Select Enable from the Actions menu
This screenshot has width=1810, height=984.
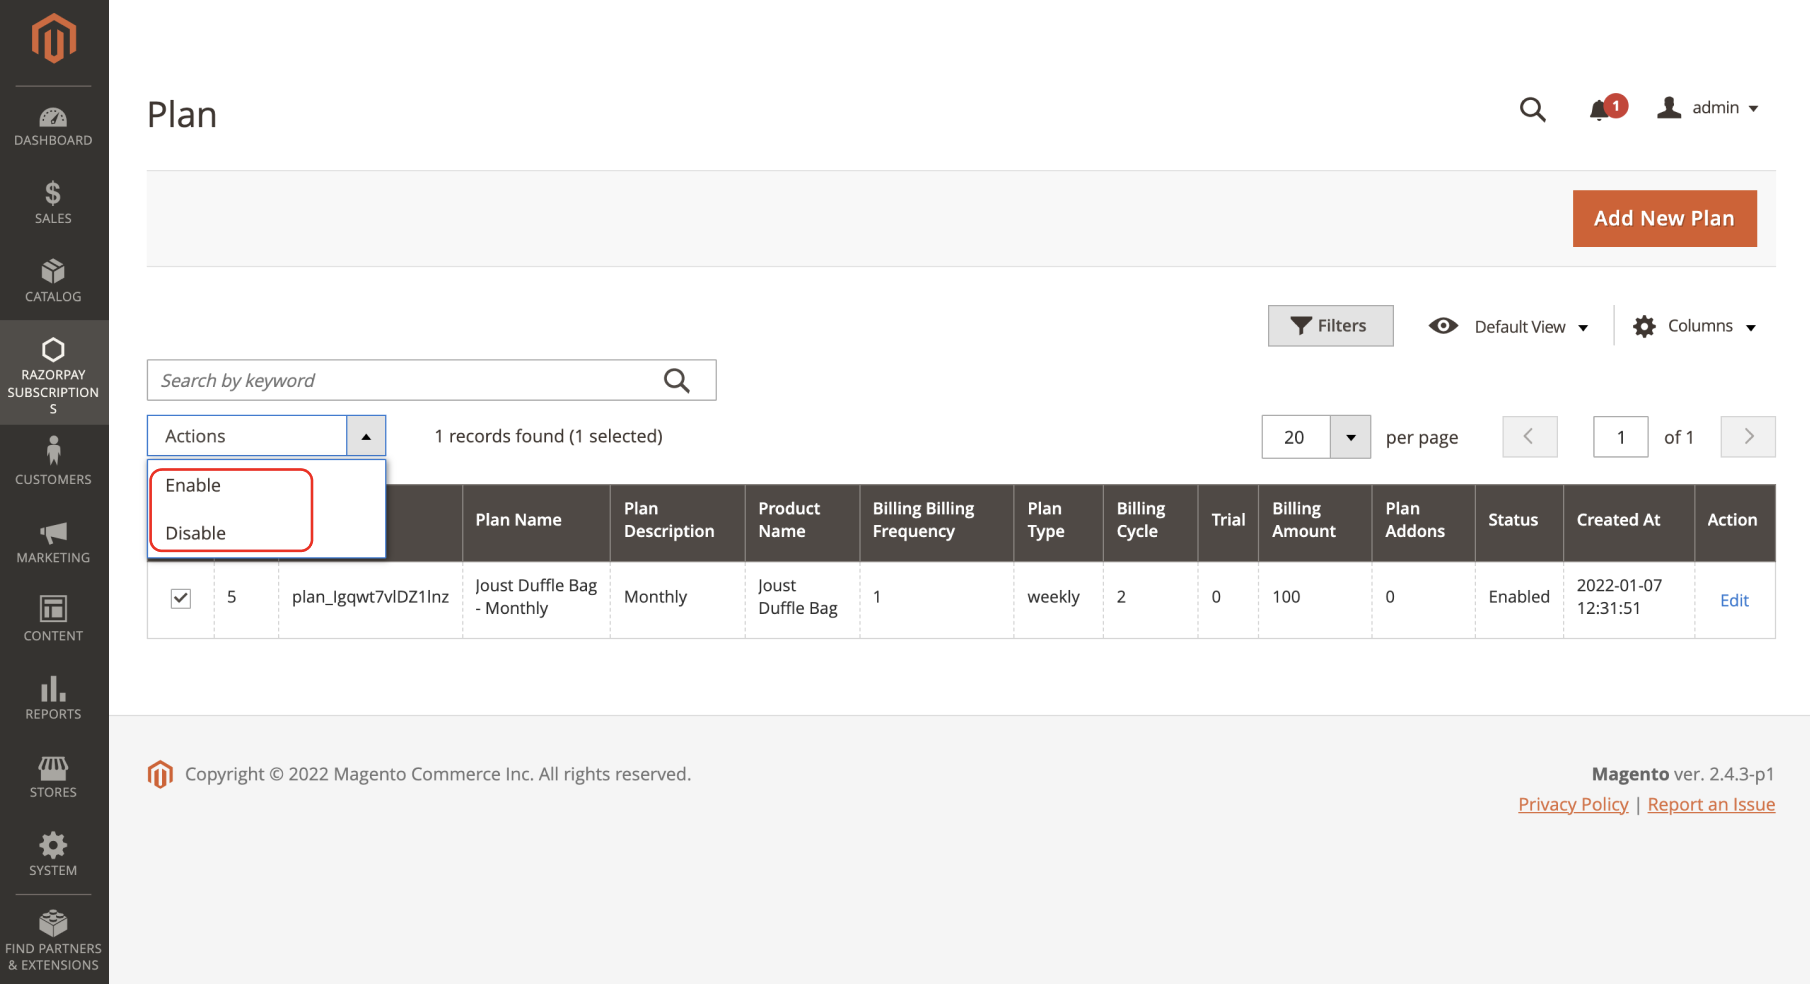[192, 485]
